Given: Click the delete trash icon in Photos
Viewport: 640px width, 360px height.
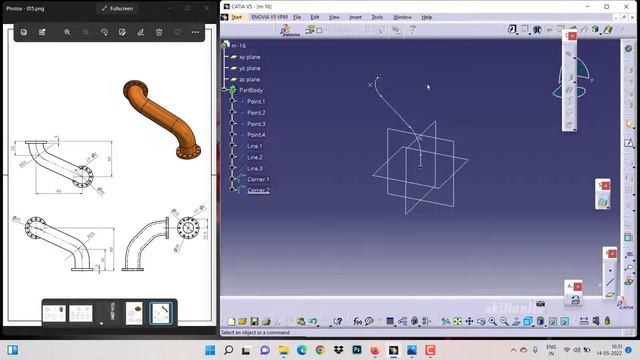Looking at the screenshot, I should point(159,32).
